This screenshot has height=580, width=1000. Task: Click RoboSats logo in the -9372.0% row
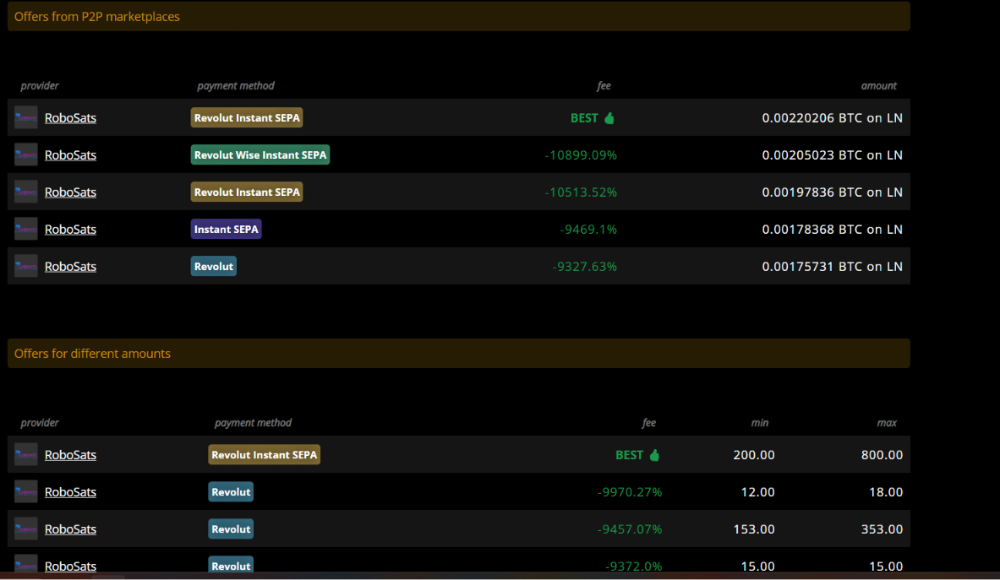coord(26,564)
